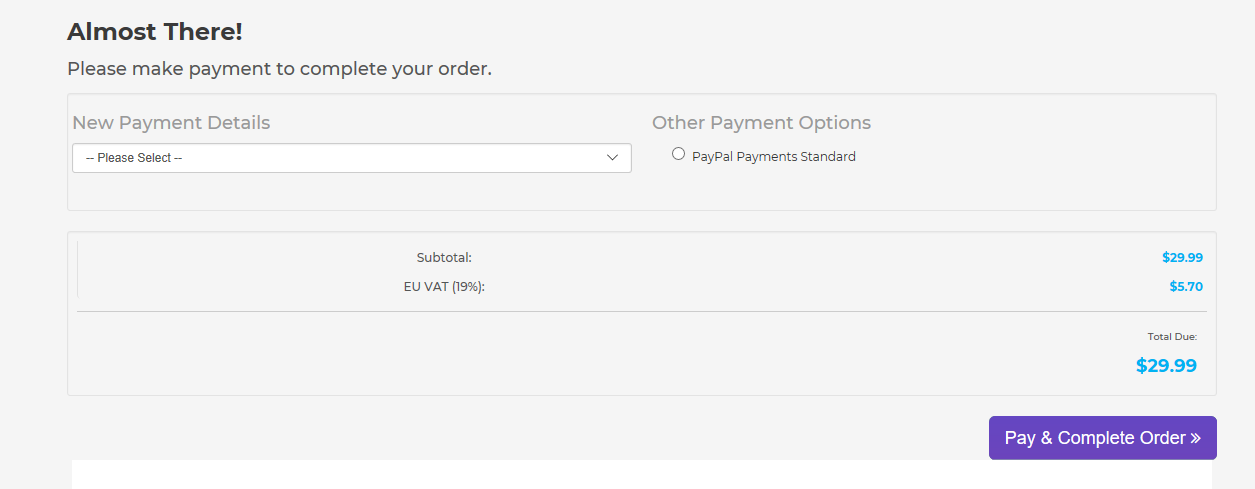Click the Total Due label
This screenshot has height=489, width=1255.
pos(1172,337)
